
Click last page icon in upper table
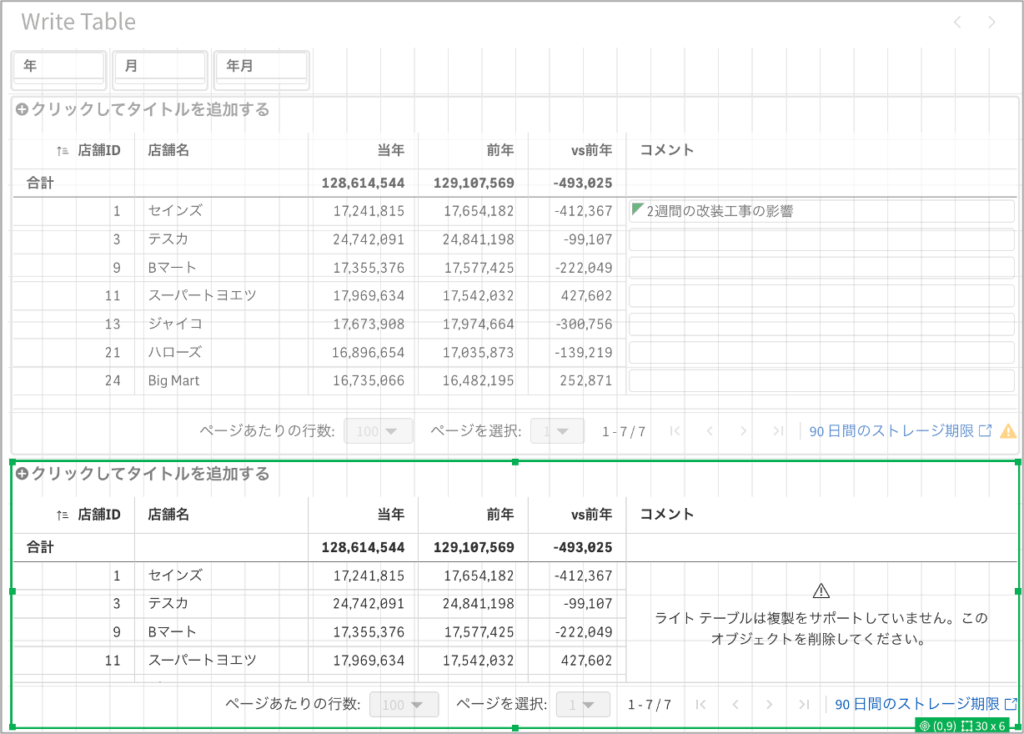(x=778, y=431)
